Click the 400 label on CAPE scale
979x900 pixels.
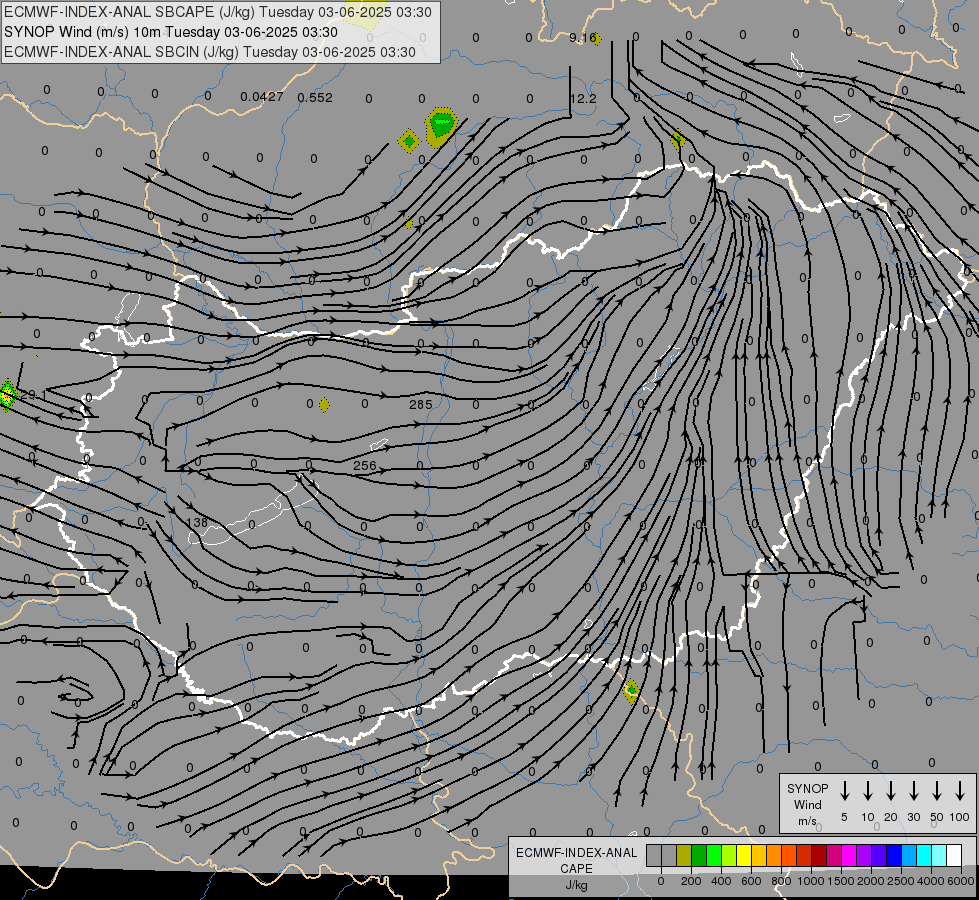[x=721, y=881]
